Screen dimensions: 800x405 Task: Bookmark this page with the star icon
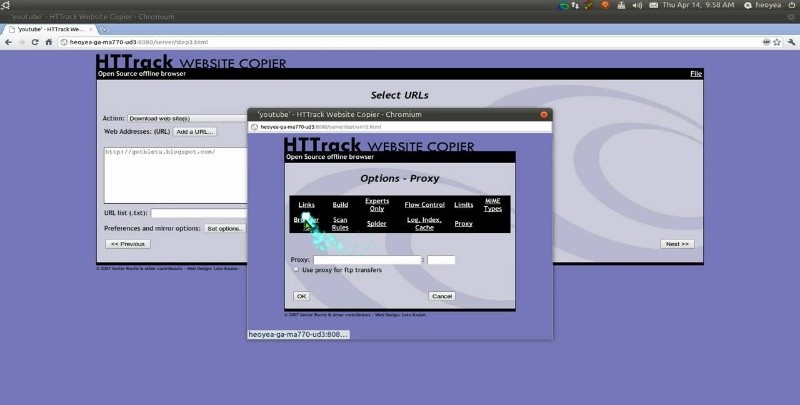(777, 42)
